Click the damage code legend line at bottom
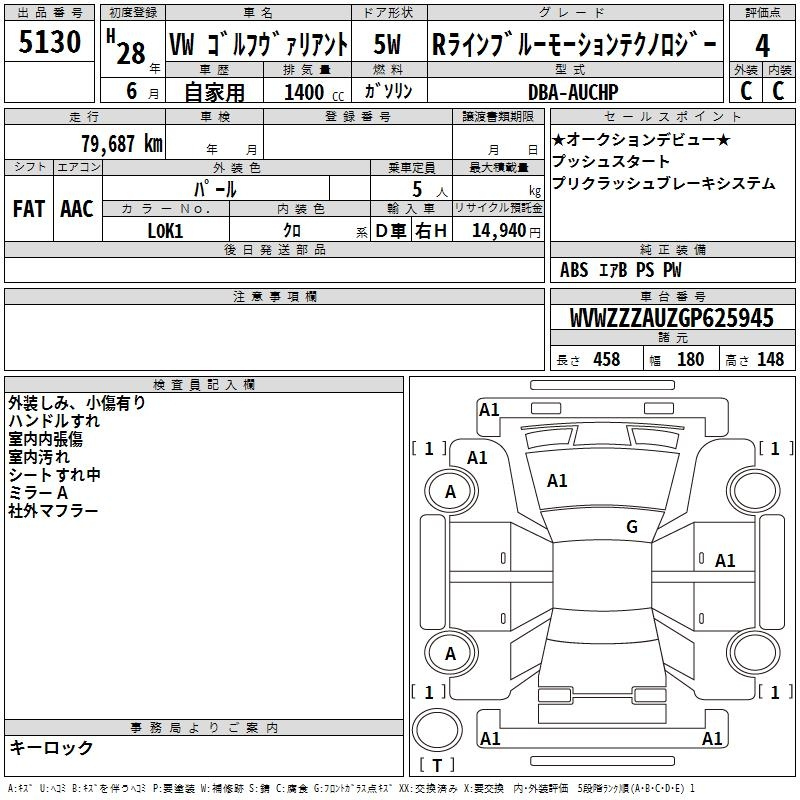 351,788
